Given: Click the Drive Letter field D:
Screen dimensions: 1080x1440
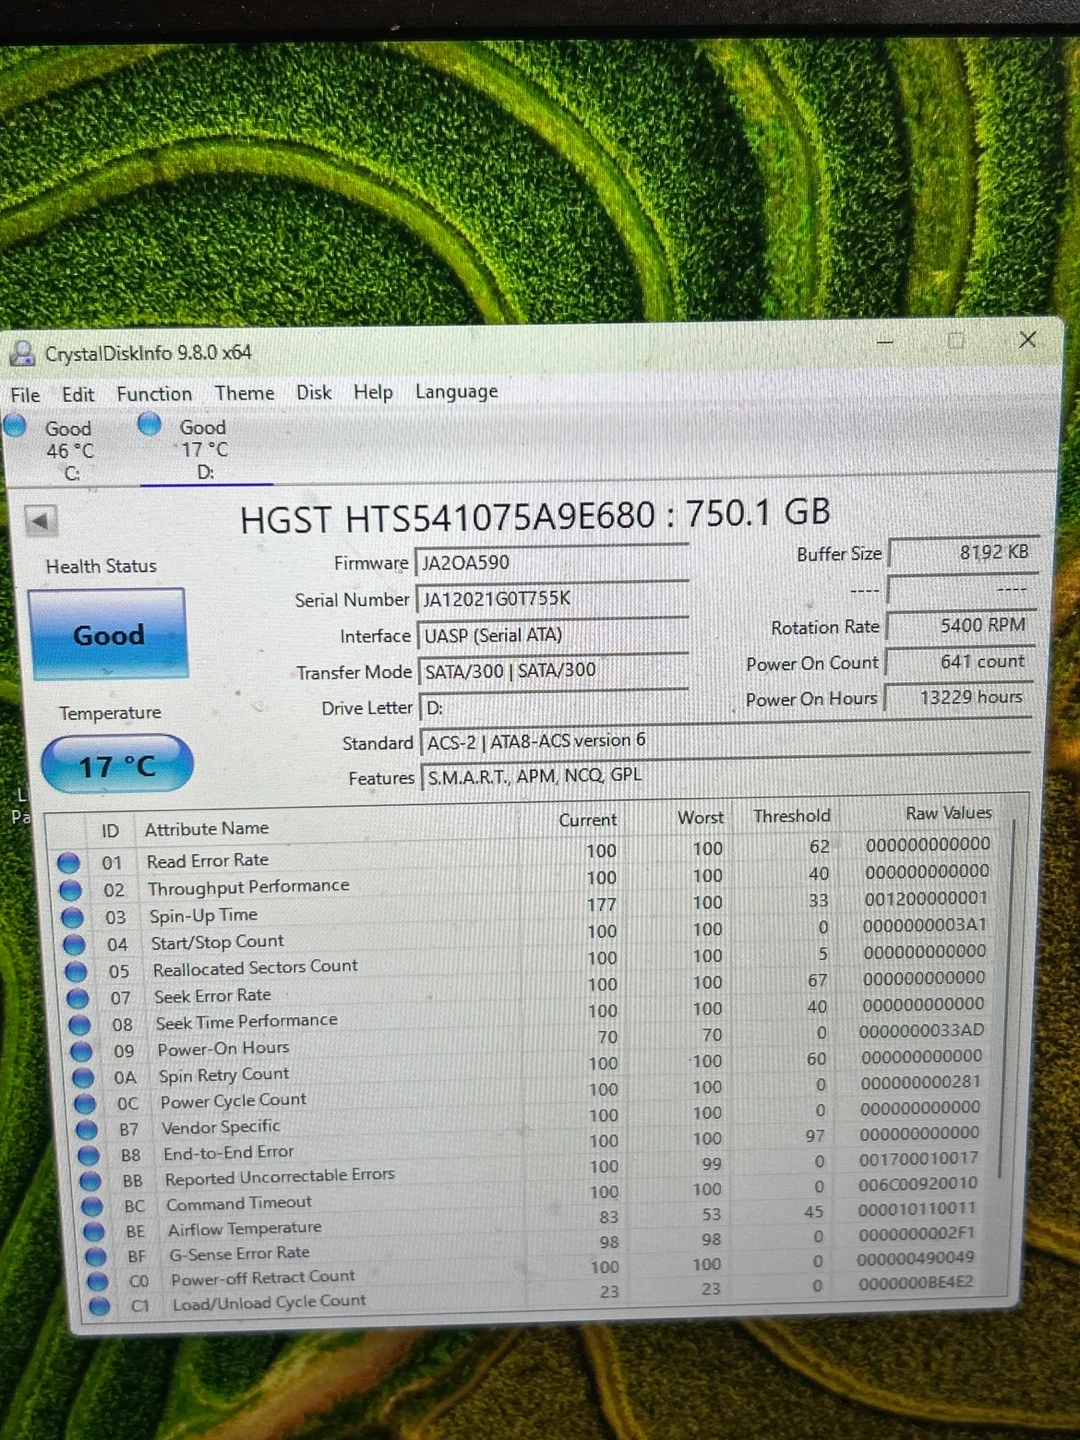Looking at the screenshot, I should click(553, 707).
